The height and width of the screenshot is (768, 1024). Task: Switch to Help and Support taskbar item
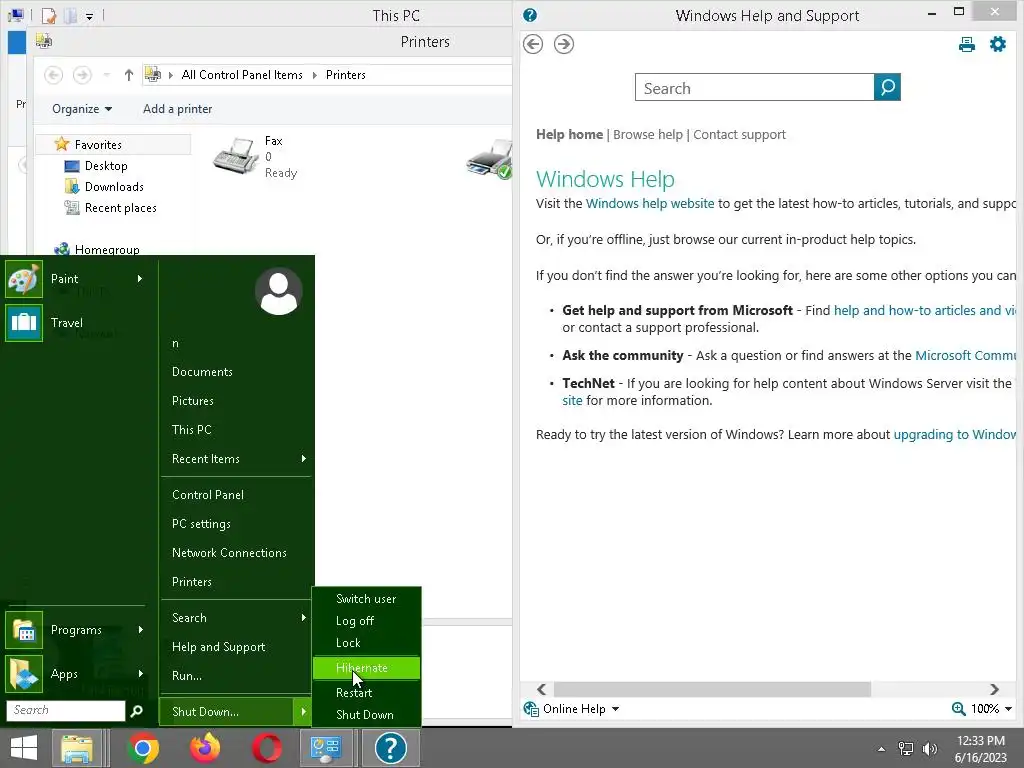pyautogui.click(x=391, y=748)
